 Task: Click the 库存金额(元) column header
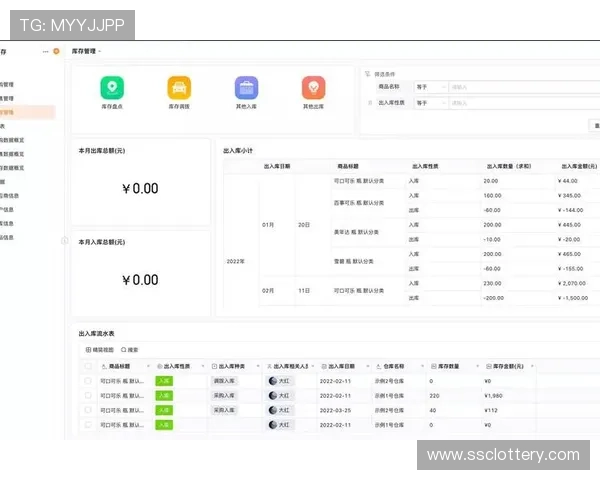click(x=508, y=366)
